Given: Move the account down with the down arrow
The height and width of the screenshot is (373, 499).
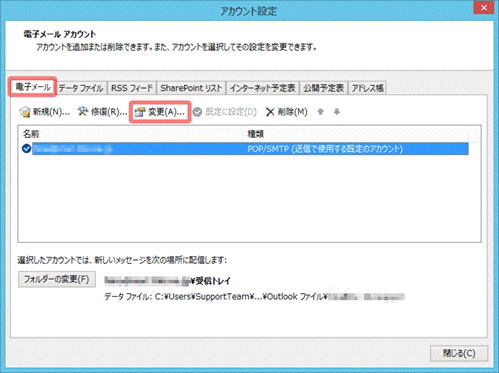Looking at the screenshot, I should click(337, 112).
